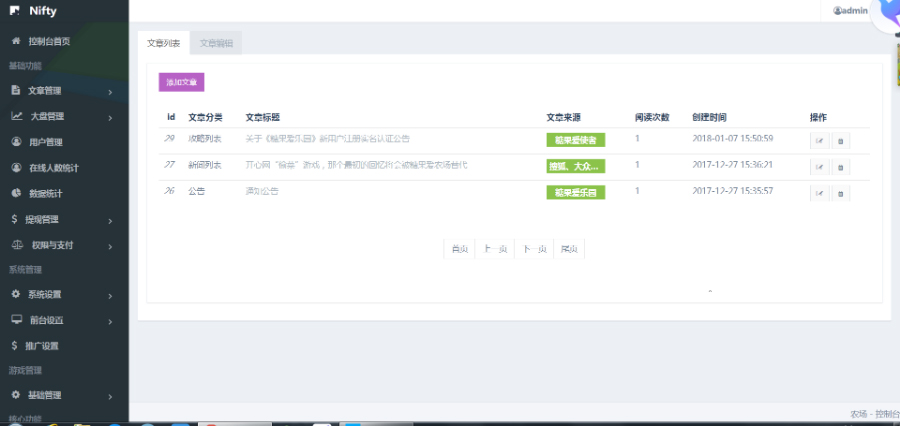Click the 糖果爱乐园 source tag

click(576, 192)
